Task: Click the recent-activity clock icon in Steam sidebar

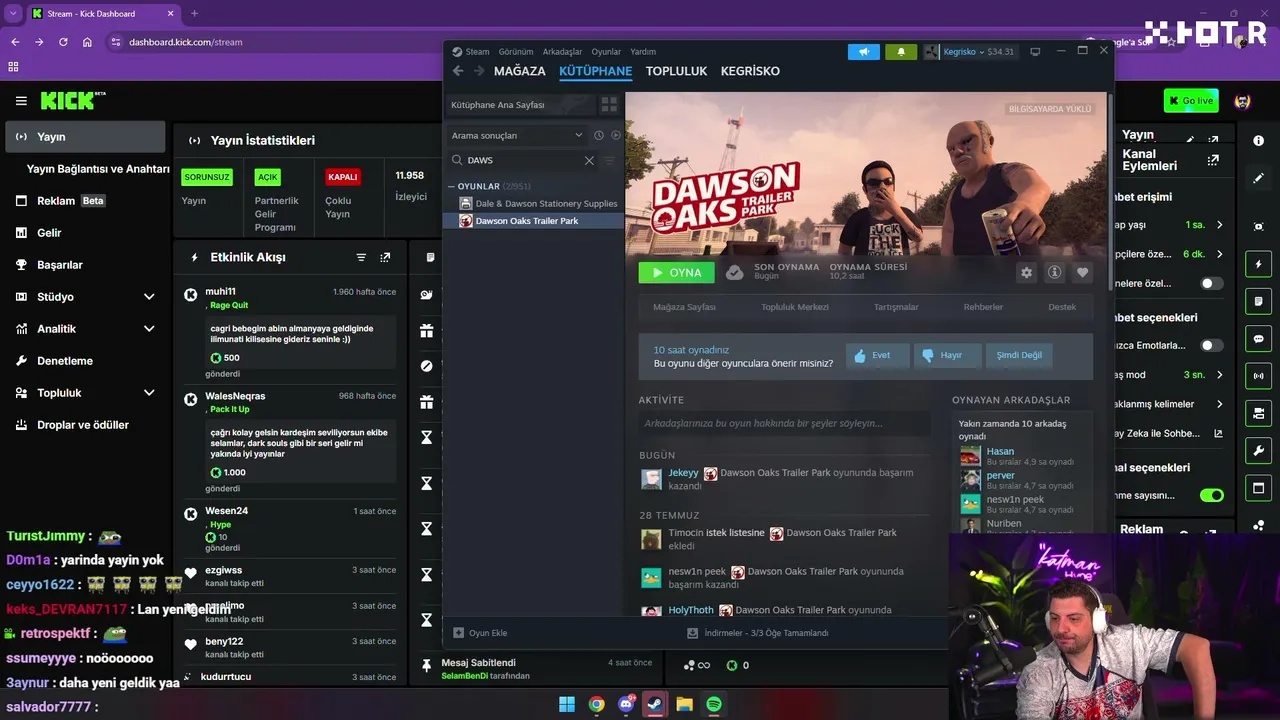Action: click(599, 135)
